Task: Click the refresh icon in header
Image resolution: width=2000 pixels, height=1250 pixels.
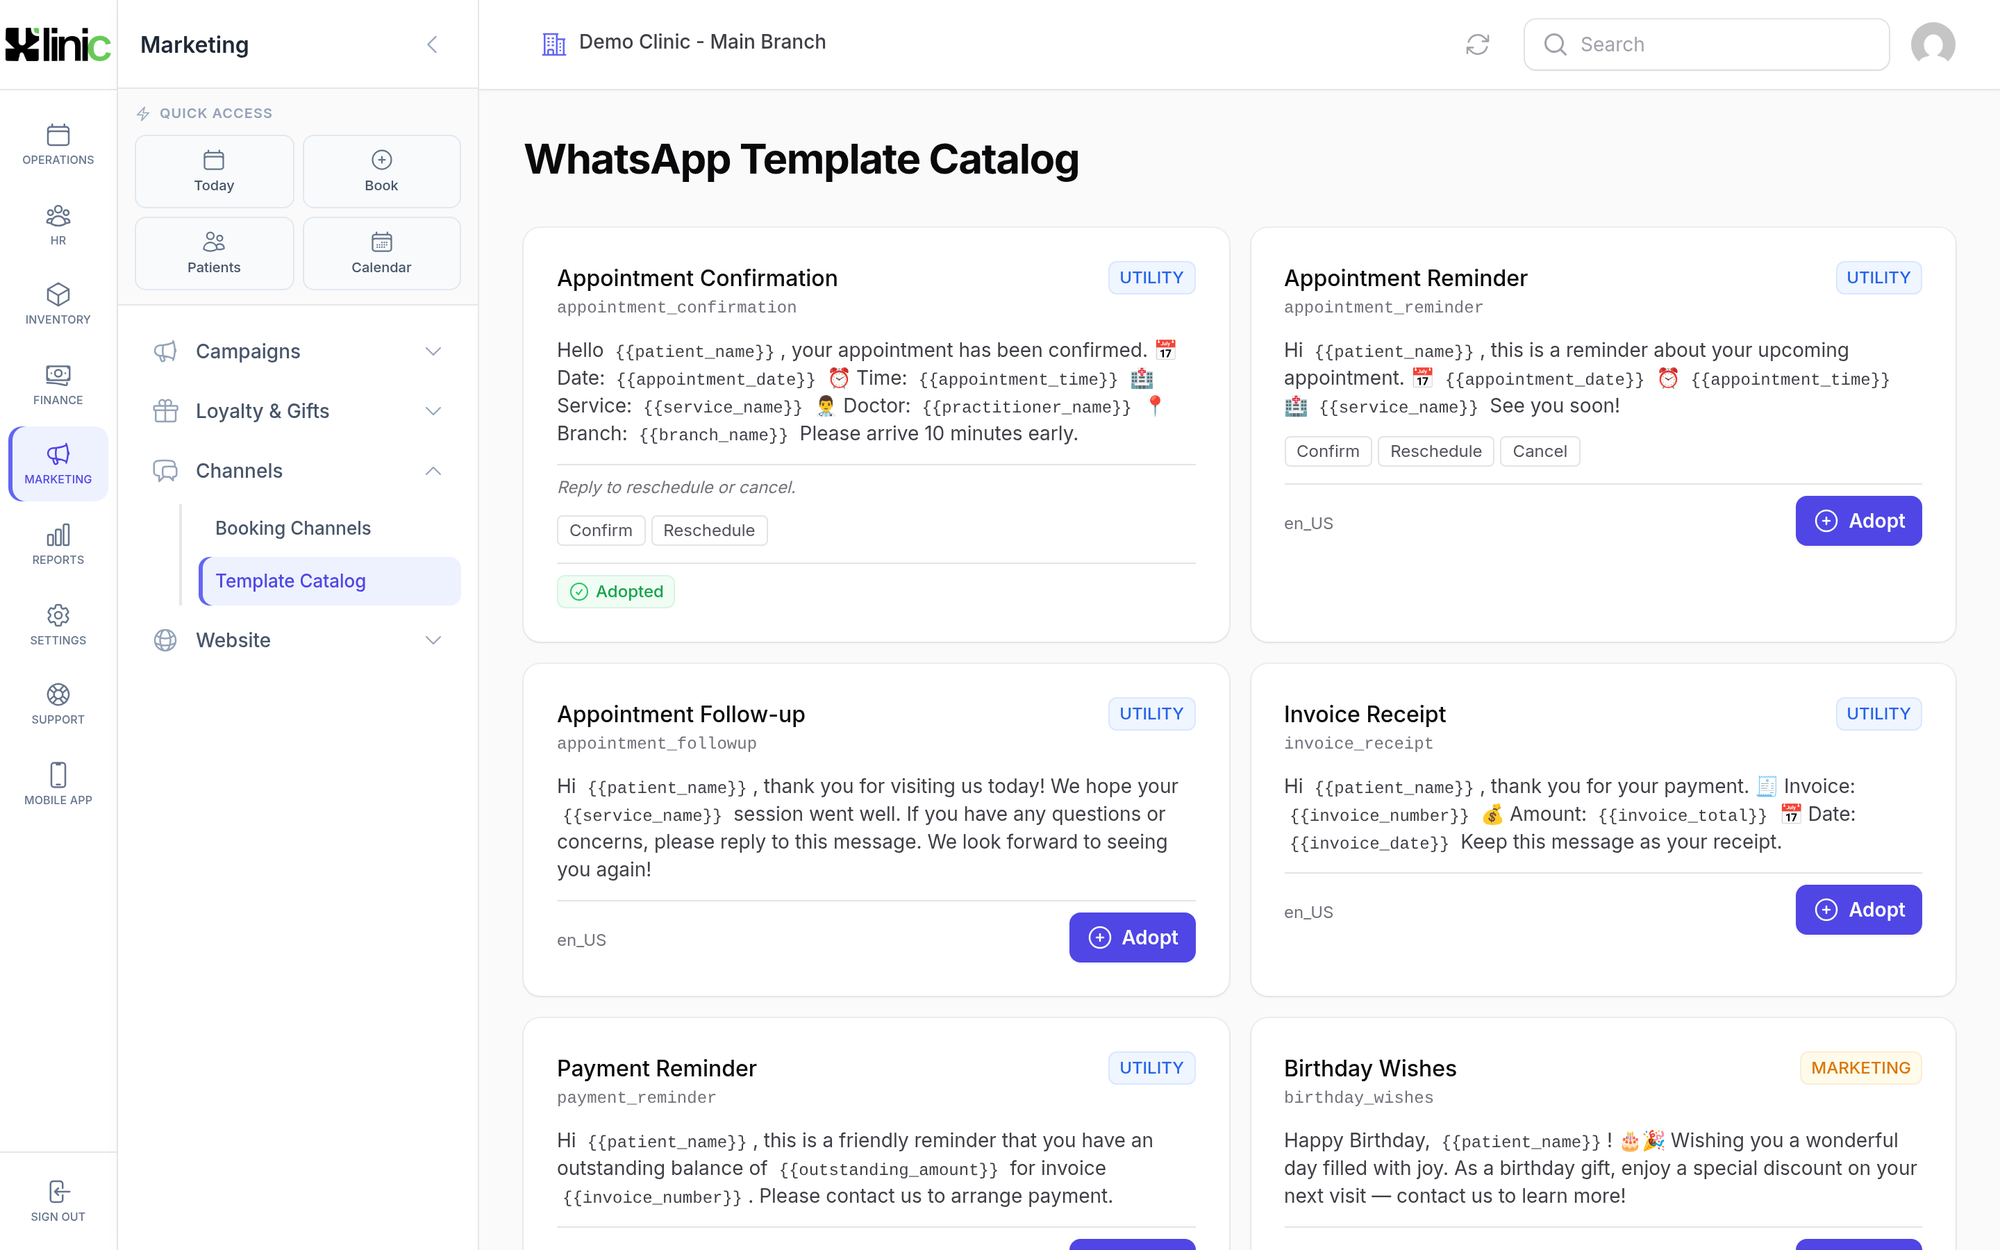Action: point(1477,44)
